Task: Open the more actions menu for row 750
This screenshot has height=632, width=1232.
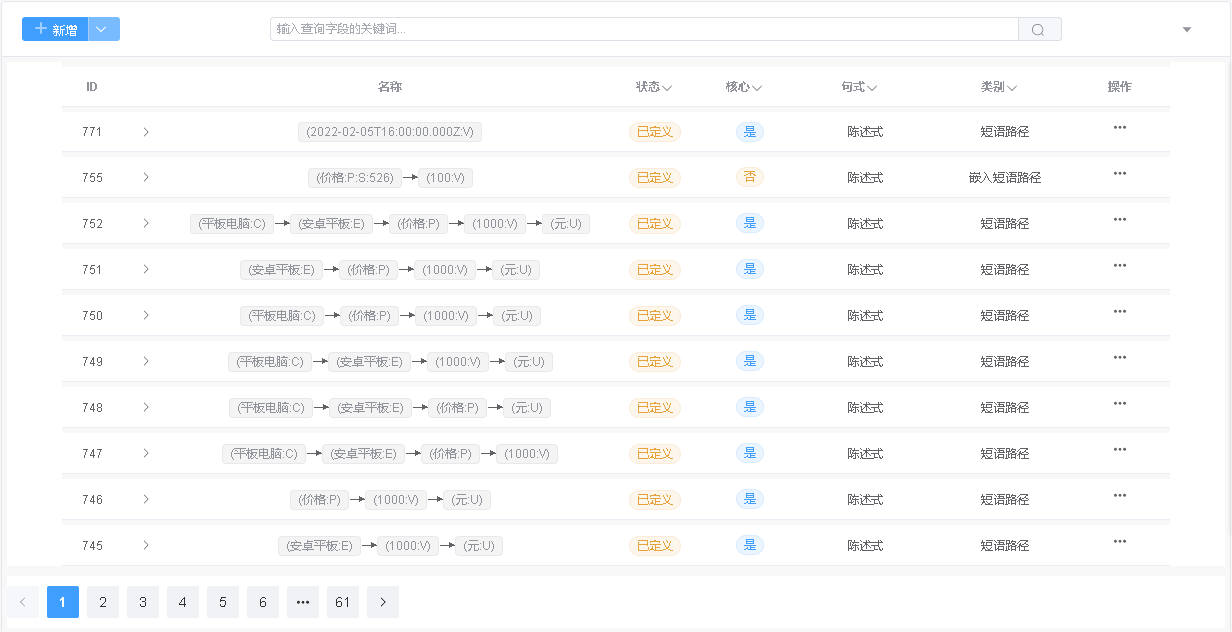Action: tap(1120, 312)
